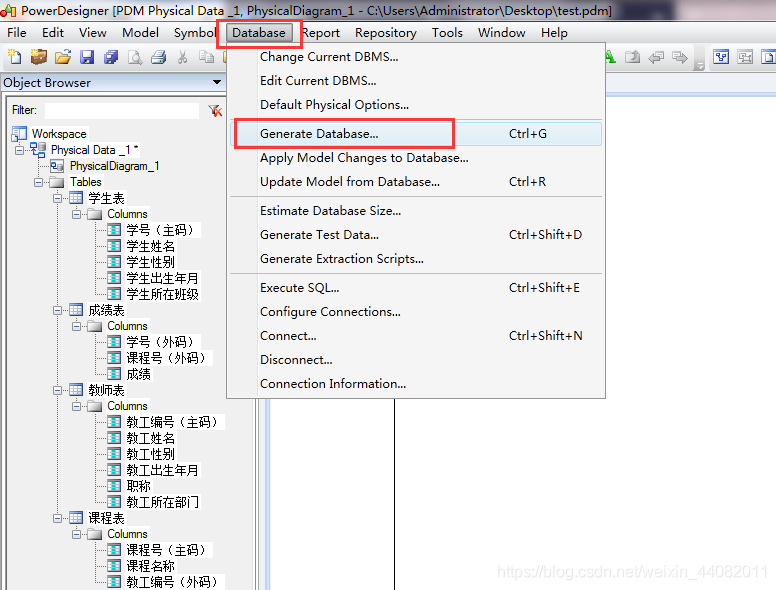Click the New Project briefcase icon
This screenshot has height=590, width=776.
click(39, 57)
